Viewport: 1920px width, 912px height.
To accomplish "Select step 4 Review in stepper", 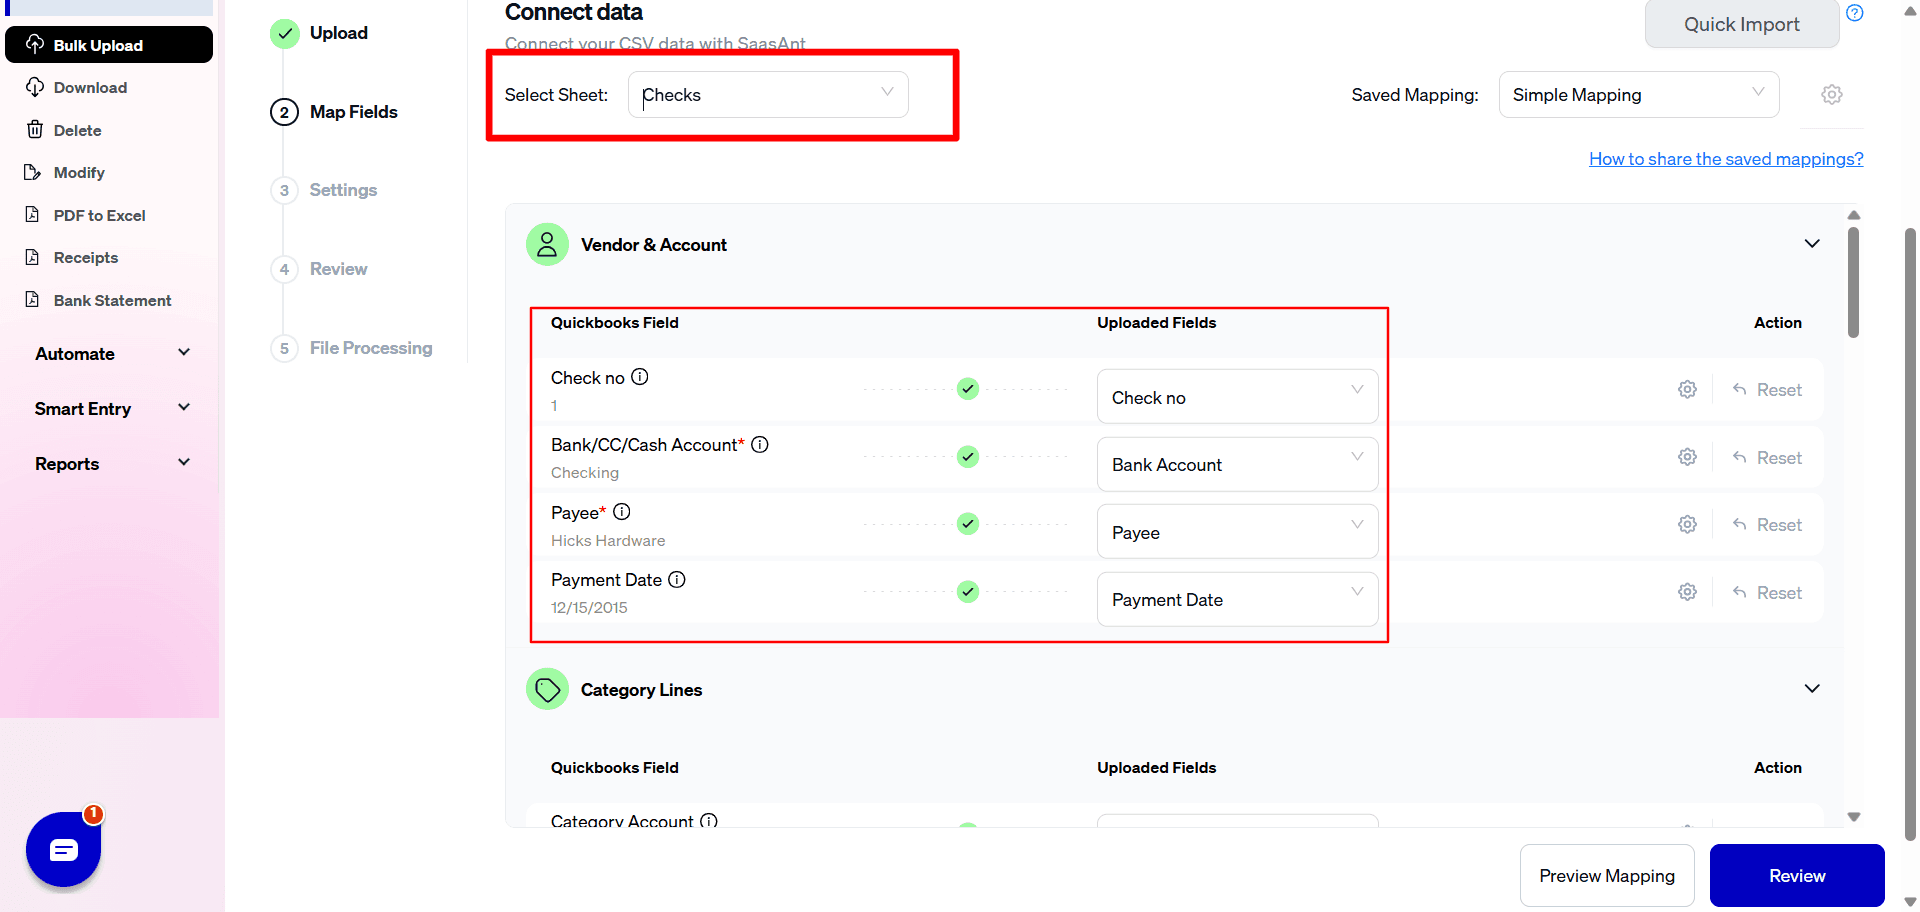I will (319, 269).
